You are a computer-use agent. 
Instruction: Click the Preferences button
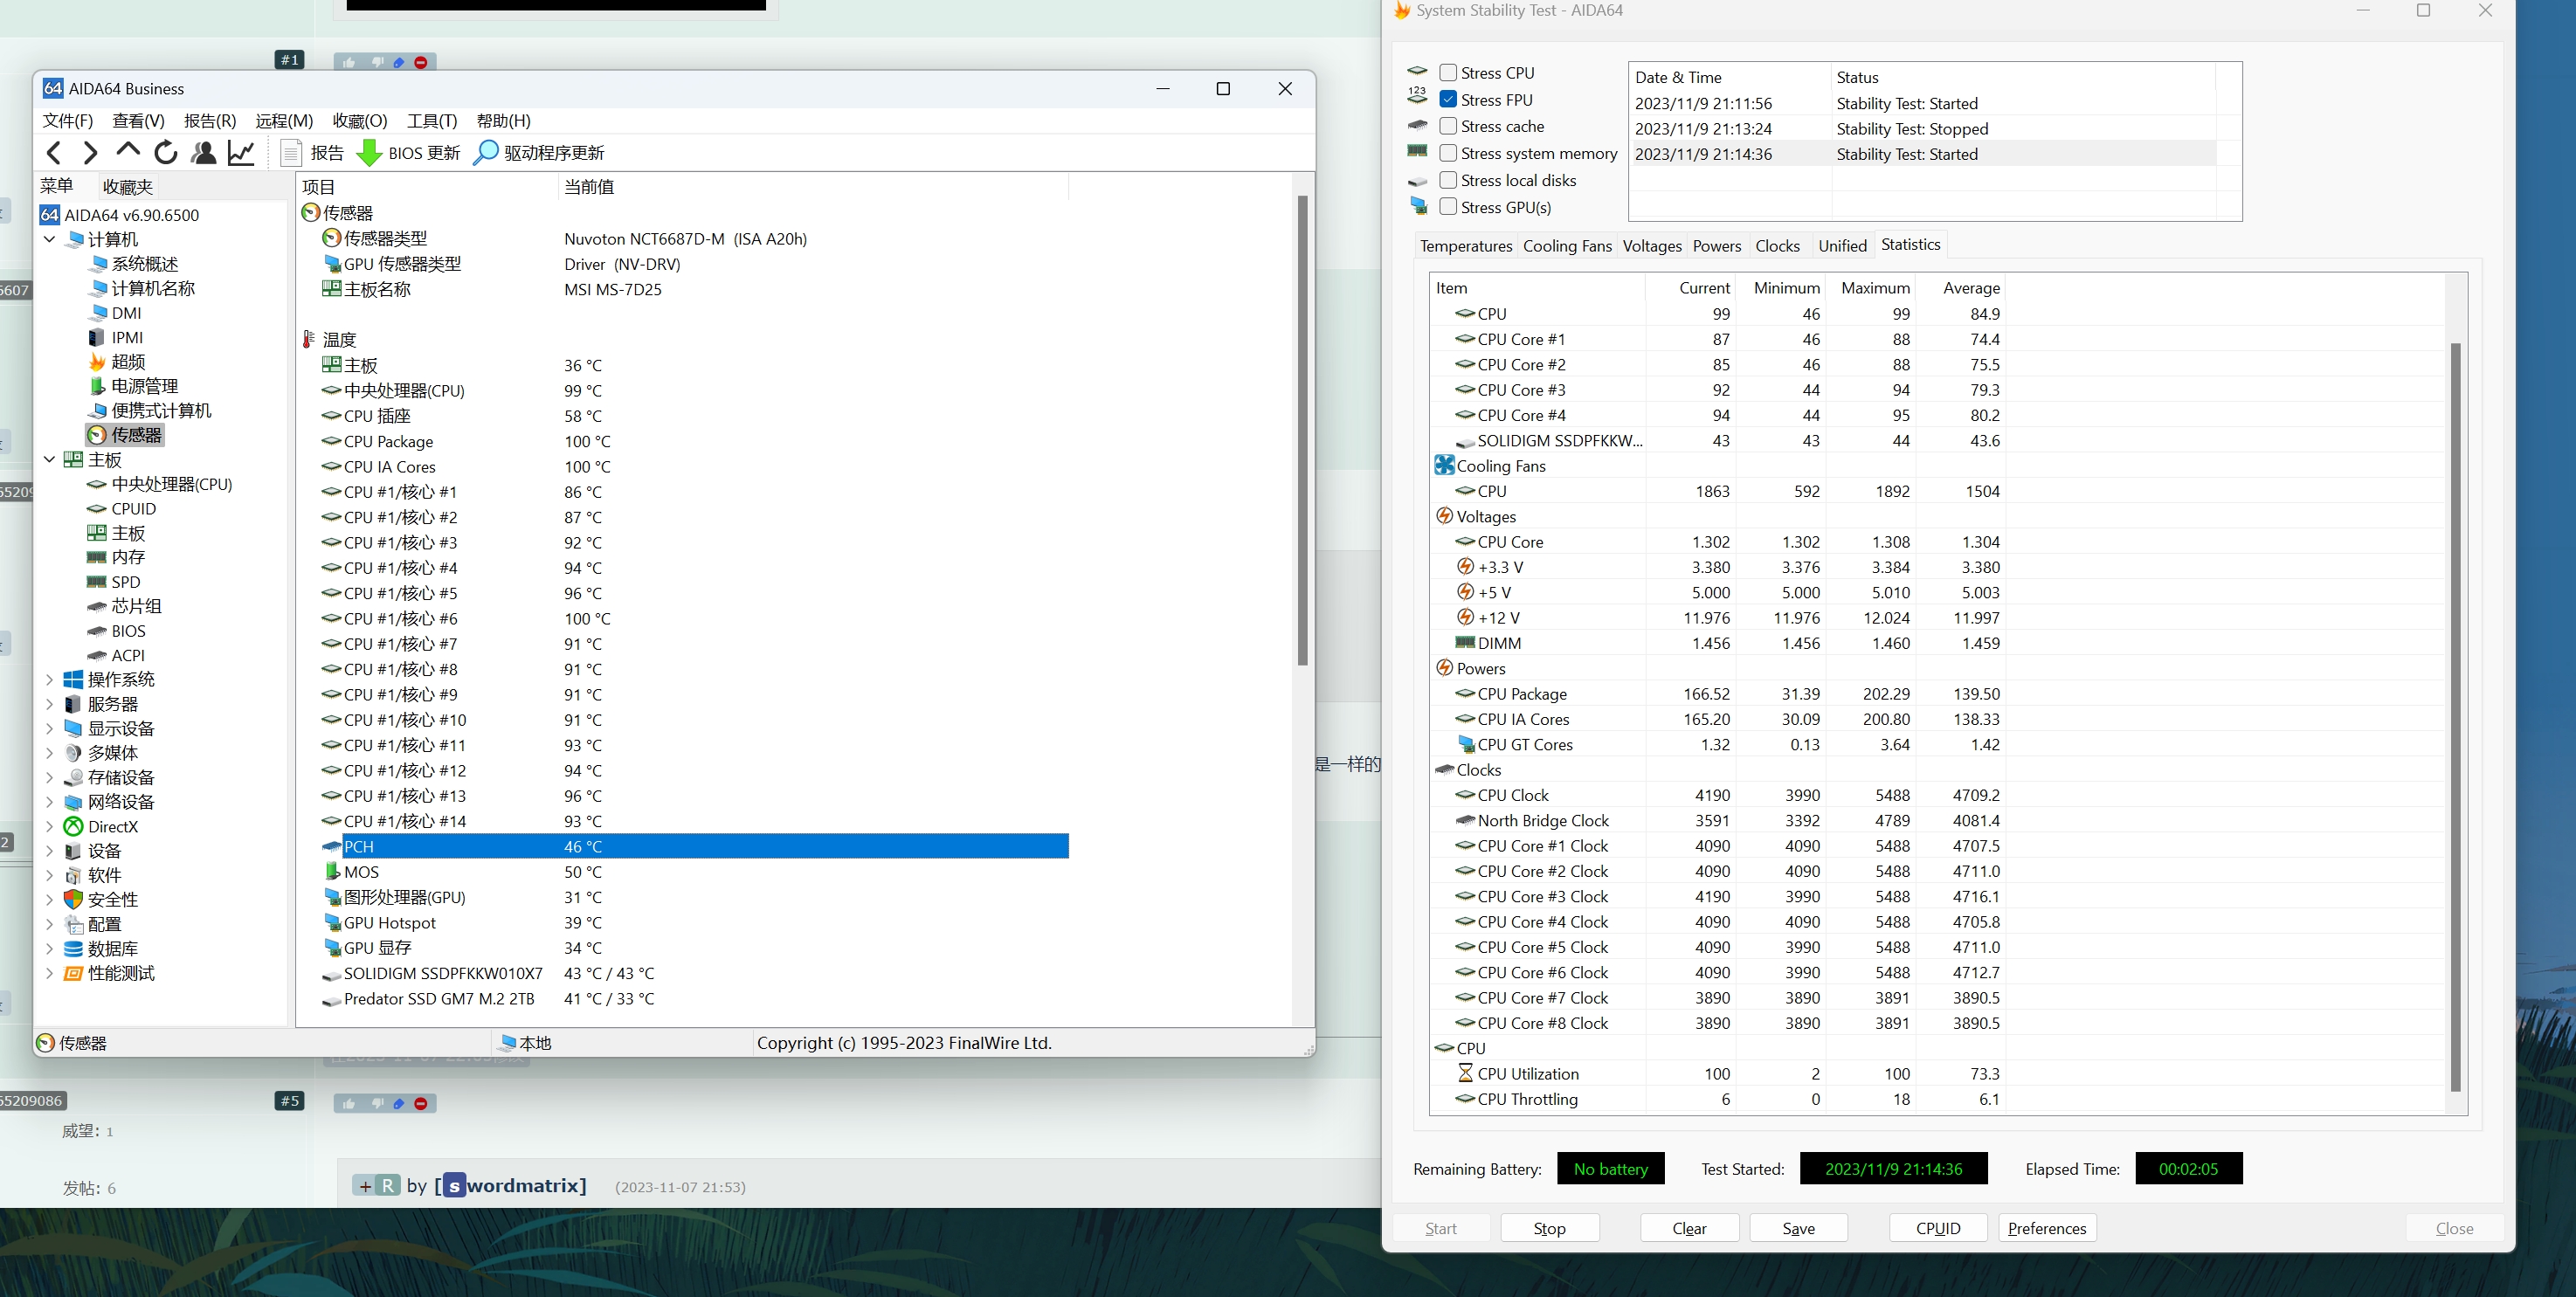[x=2046, y=1228]
